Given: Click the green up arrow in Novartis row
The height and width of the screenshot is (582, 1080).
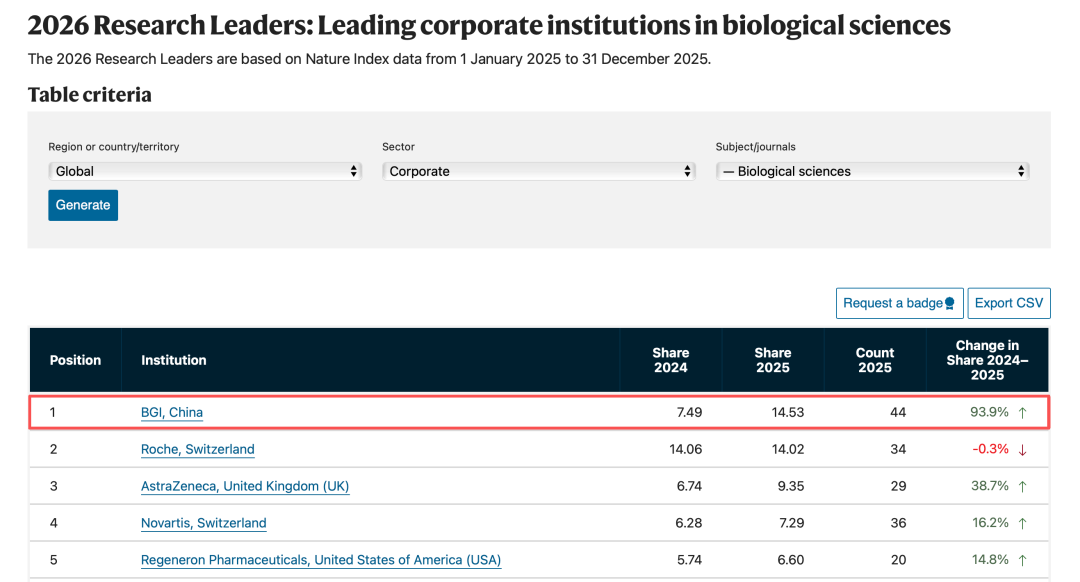Looking at the screenshot, I should 1022,523.
